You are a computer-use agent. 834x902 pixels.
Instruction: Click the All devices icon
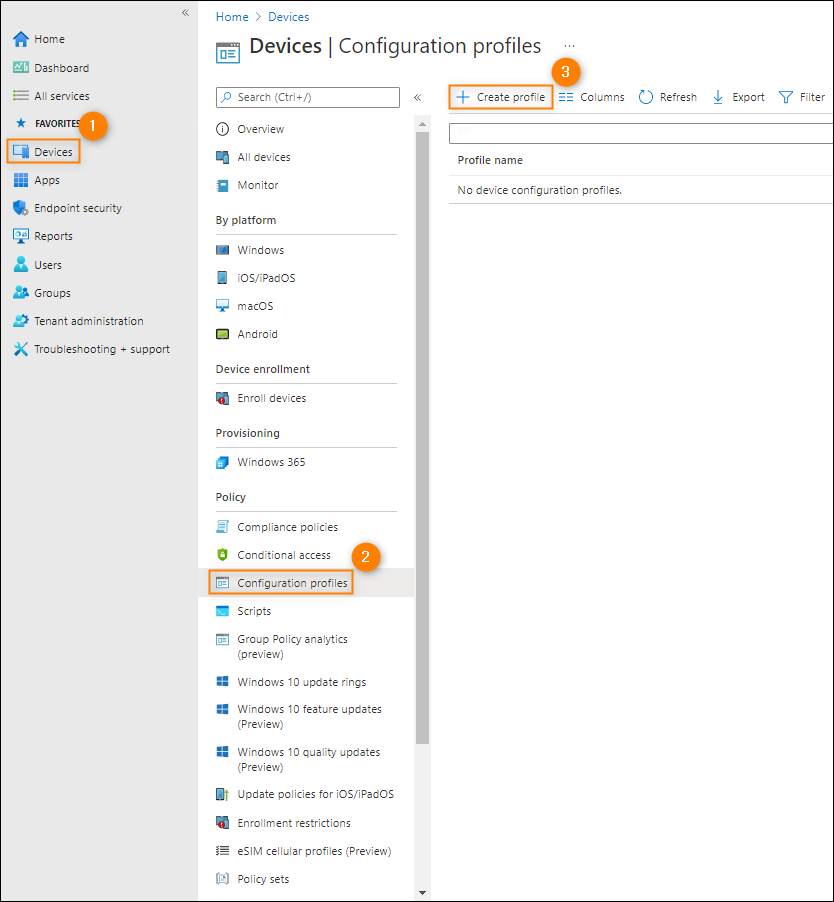coord(222,157)
